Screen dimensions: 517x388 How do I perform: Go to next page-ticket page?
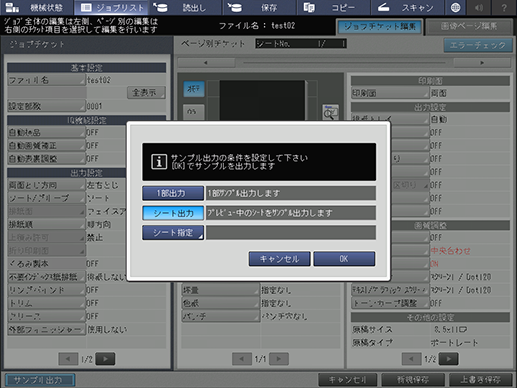point(279,359)
